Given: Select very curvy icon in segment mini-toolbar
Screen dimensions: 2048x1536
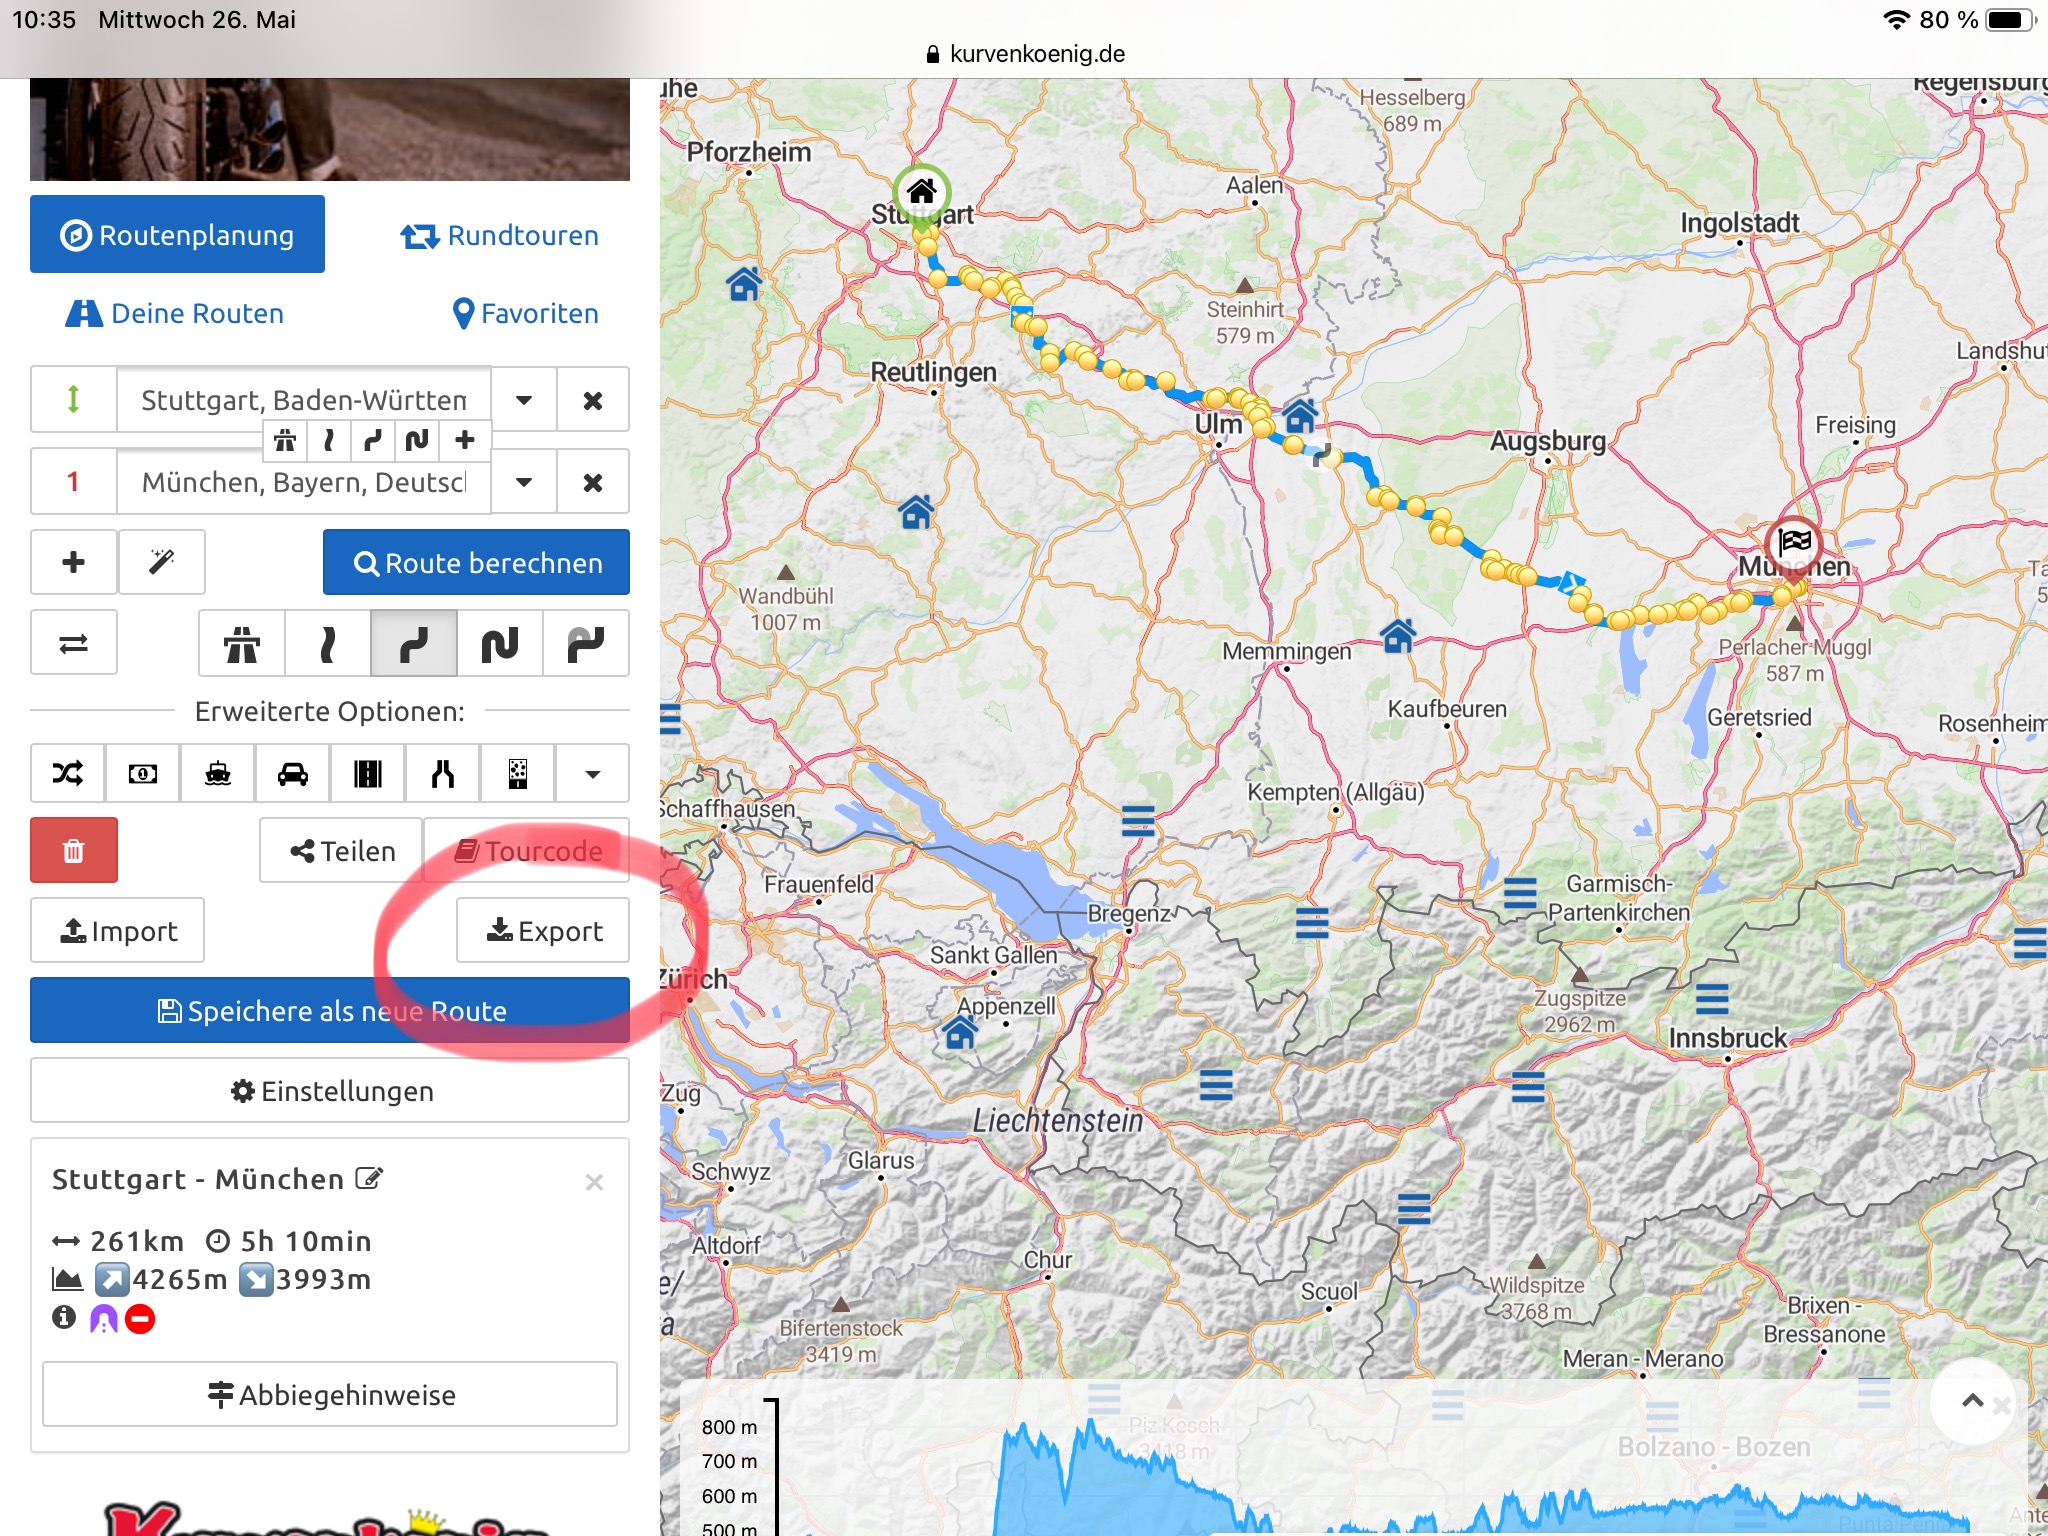Looking at the screenshot, I should pos(417,440).
